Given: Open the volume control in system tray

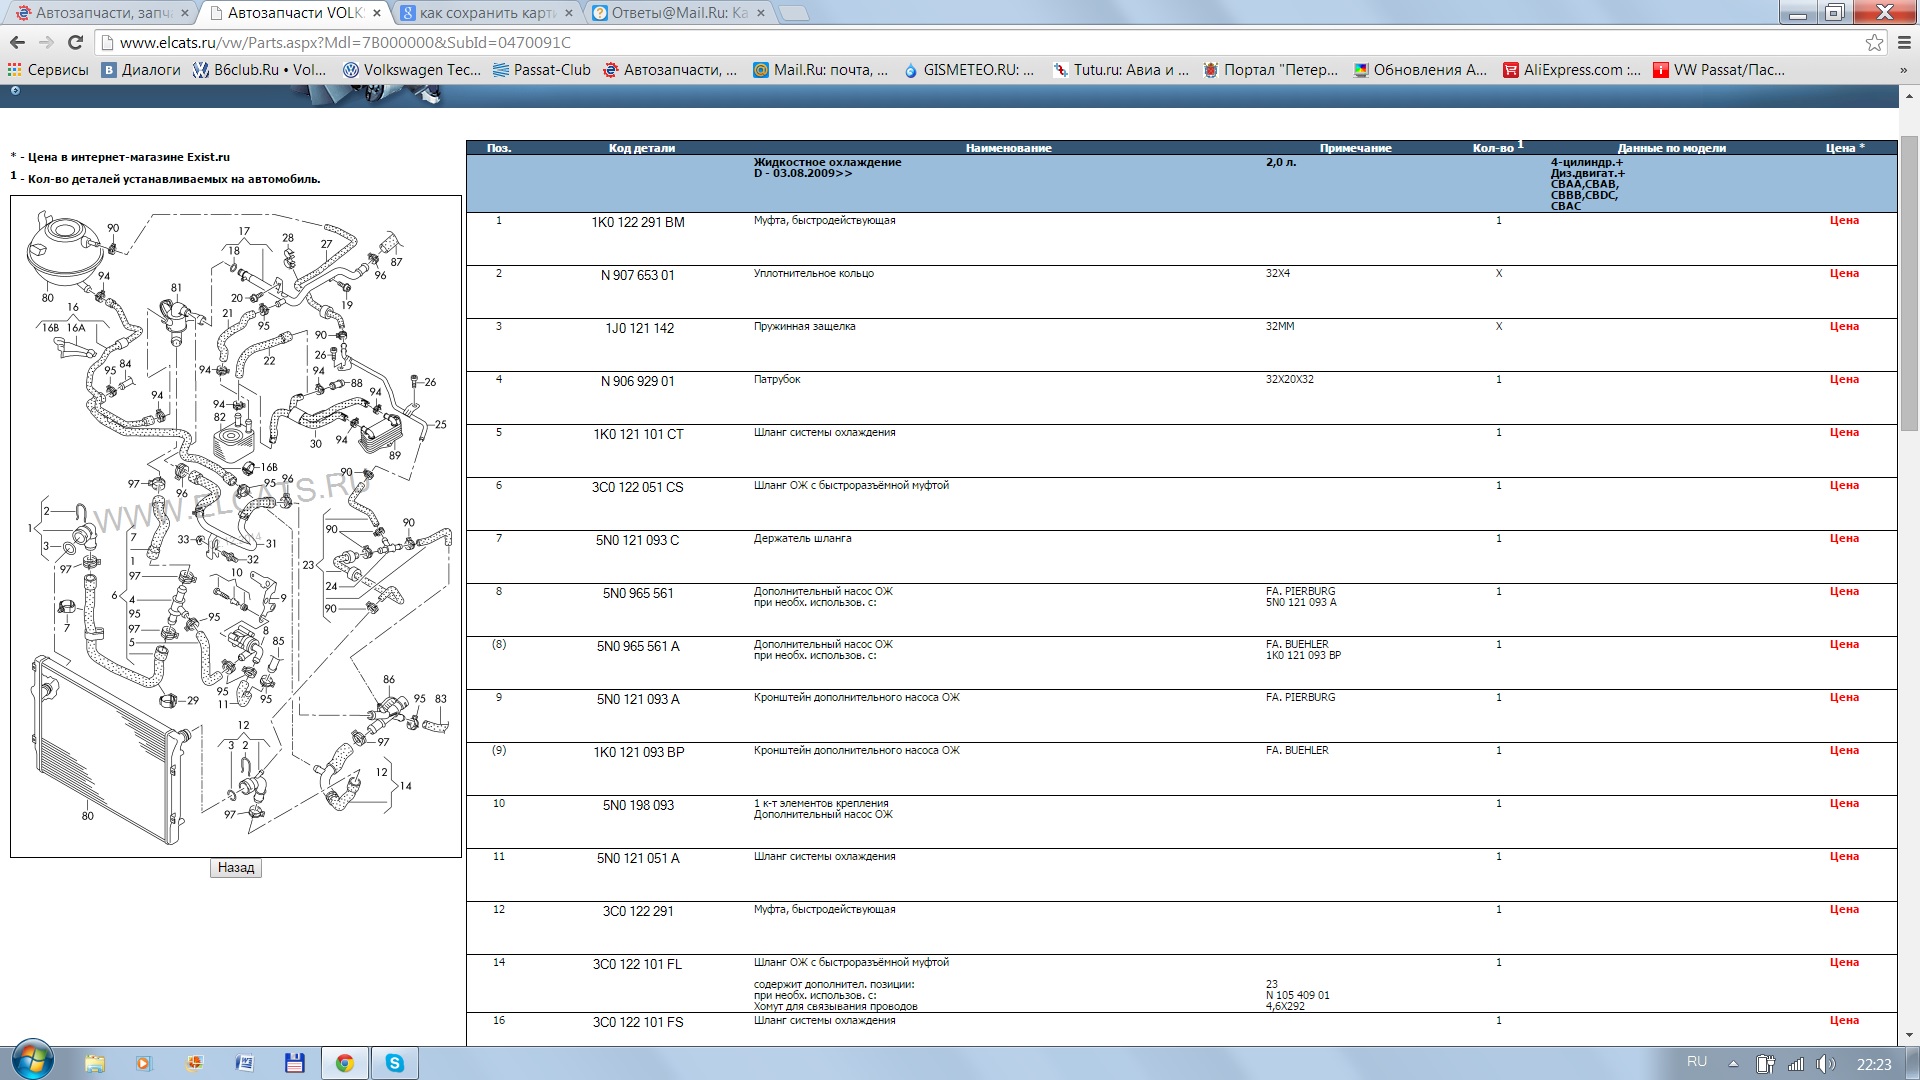Looking at the screenshot, I should point(1825,1063).
